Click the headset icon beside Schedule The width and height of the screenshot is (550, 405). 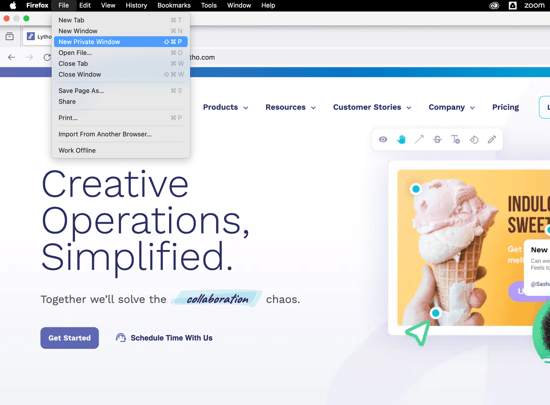point(121,338)
